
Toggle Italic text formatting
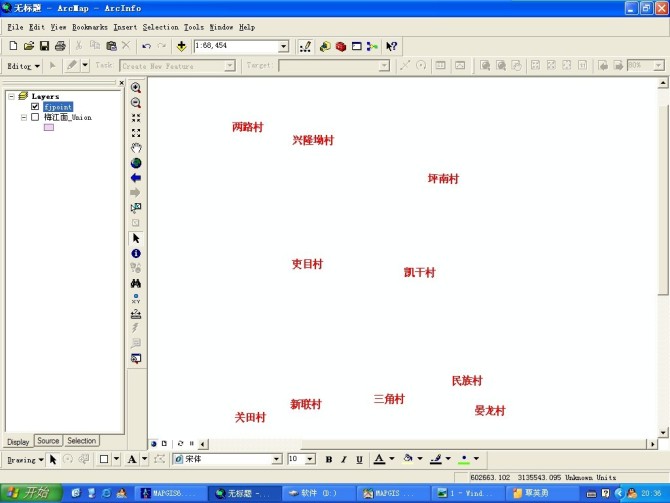click(x=344, y=459)
